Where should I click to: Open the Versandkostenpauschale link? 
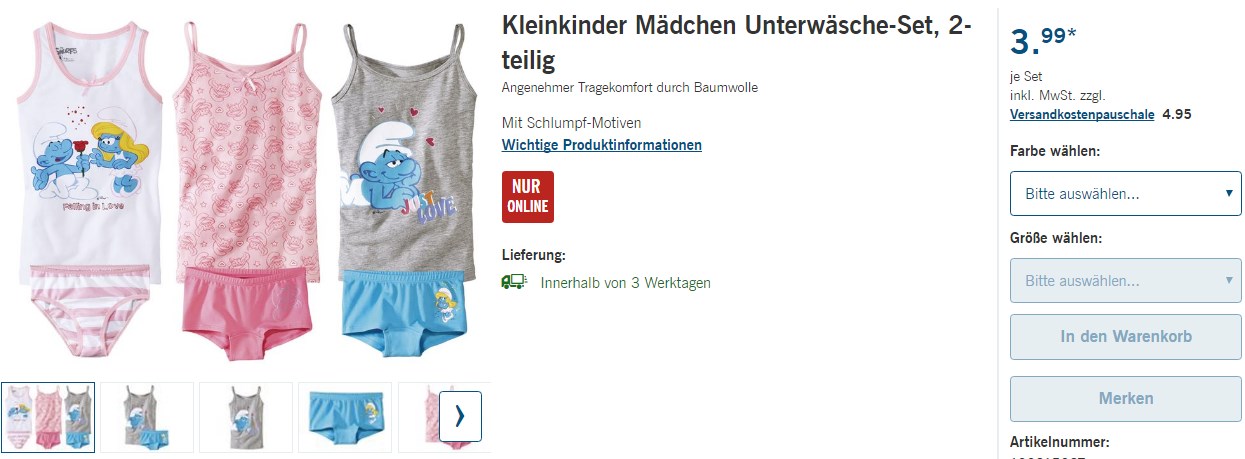[1082, 114]
